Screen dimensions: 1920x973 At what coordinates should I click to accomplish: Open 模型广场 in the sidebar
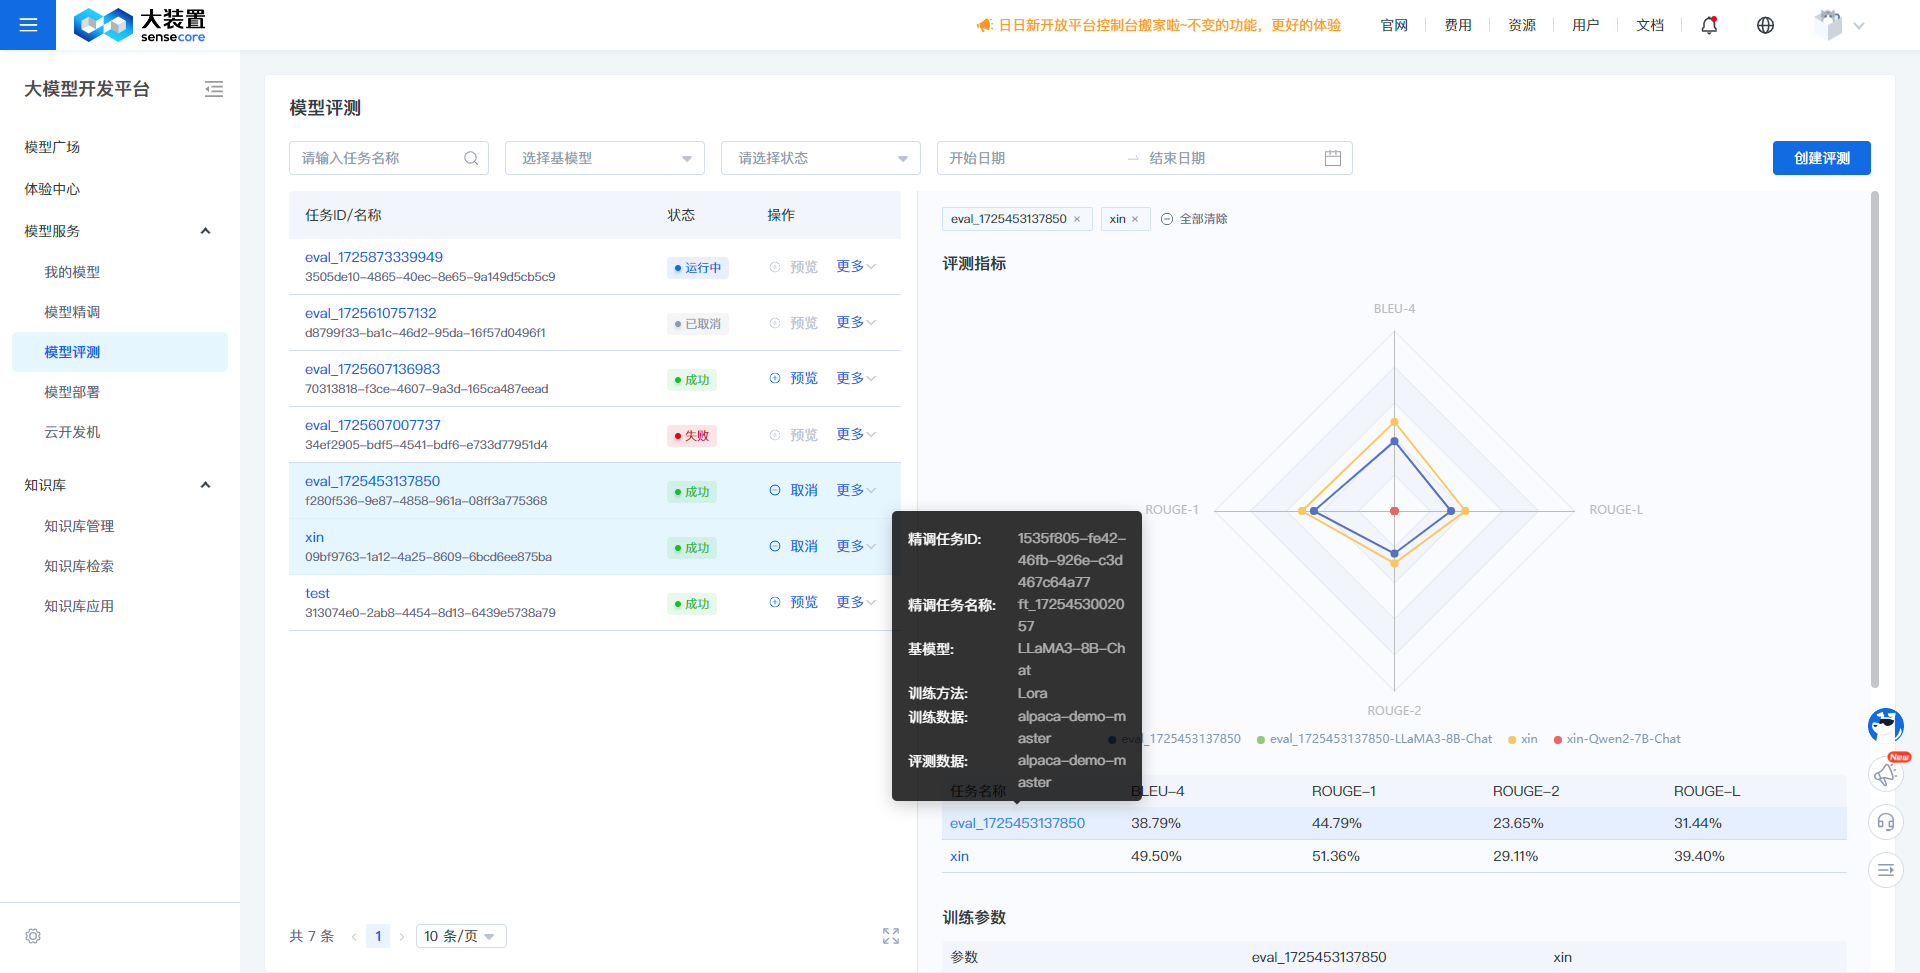coord(52,147)
